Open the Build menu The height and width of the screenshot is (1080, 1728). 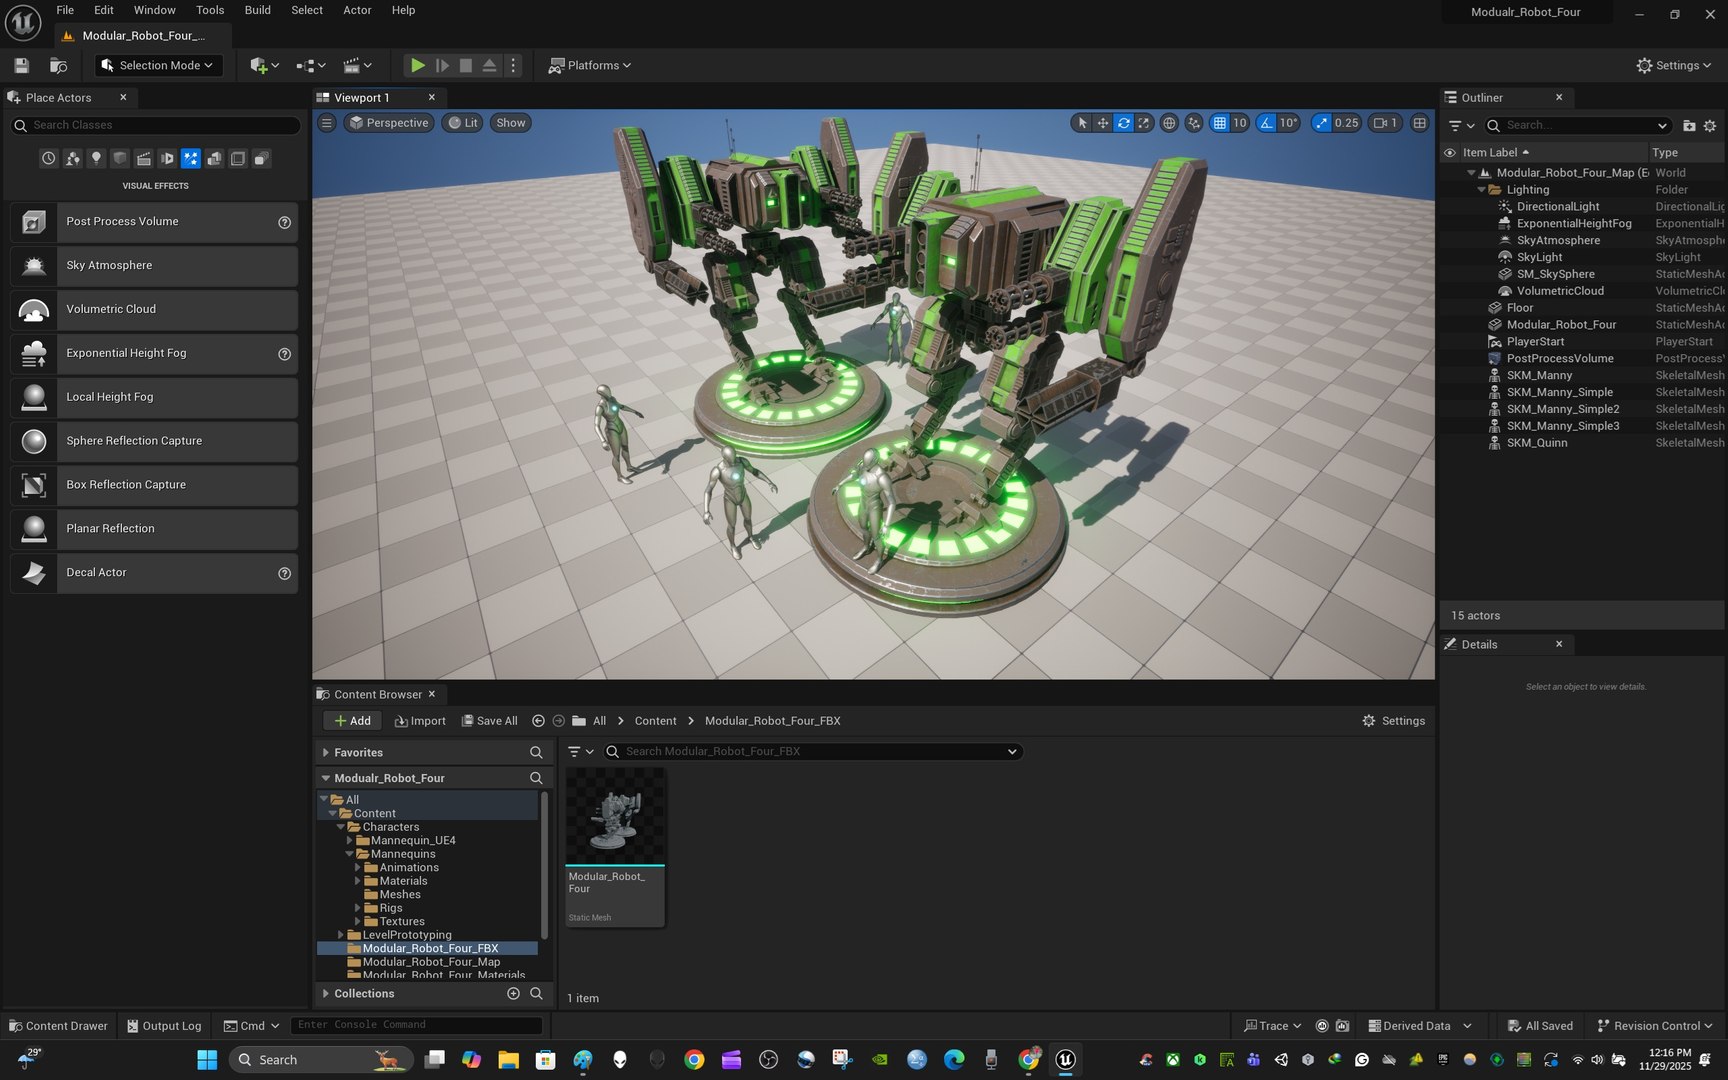coord(258,10)
